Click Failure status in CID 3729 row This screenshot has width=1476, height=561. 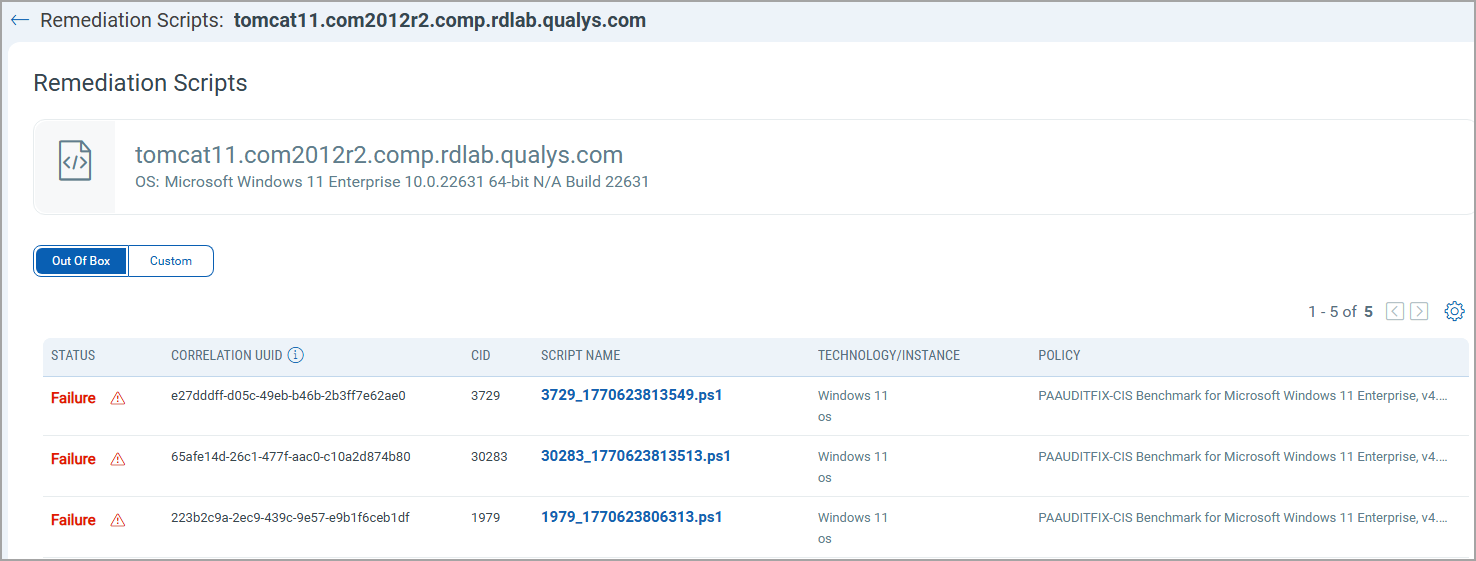[73, 398]
